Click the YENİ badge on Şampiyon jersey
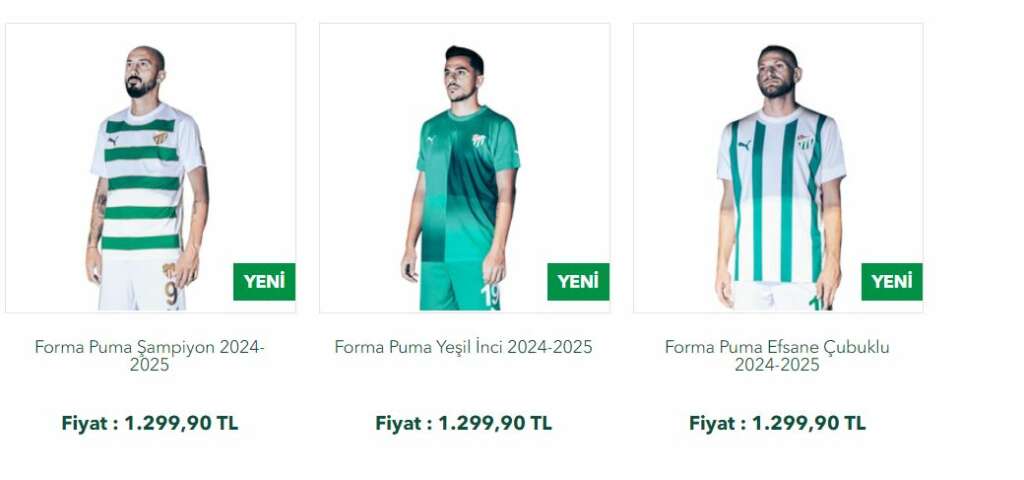Image resolution: width=1024 pixels, height=480 pixels. coord(264,281)
